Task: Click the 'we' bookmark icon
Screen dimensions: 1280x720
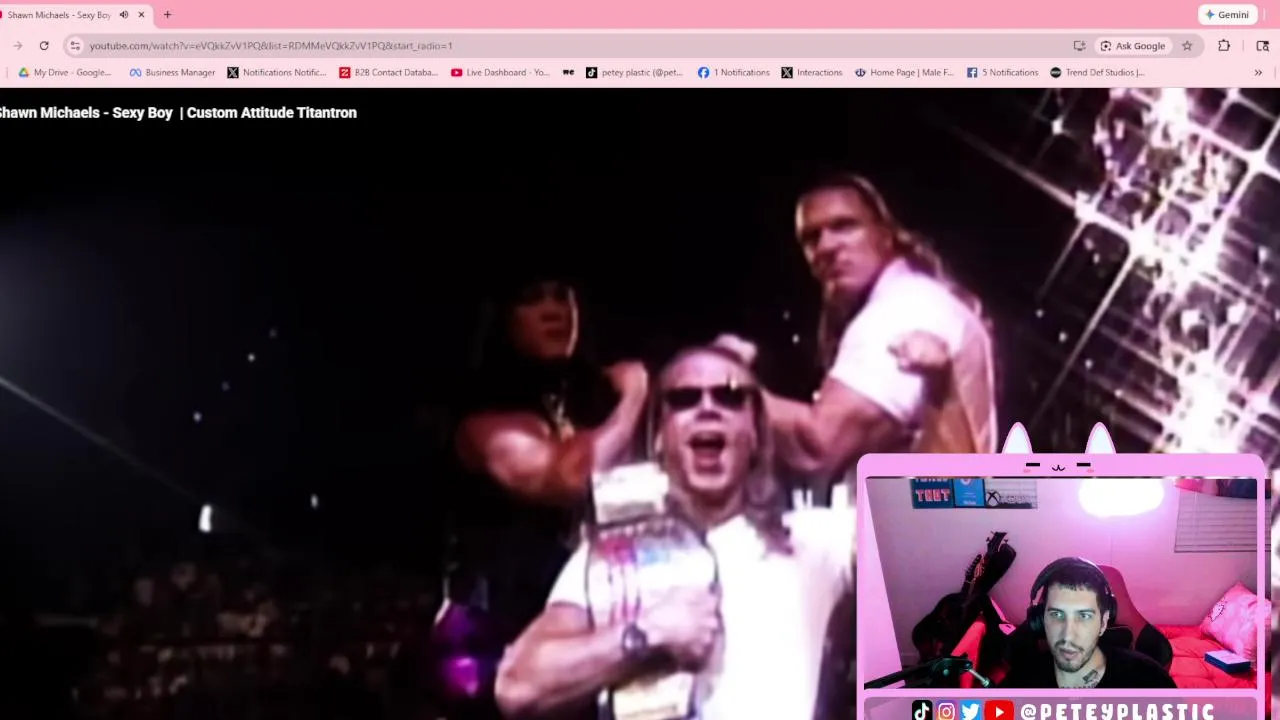Action: (x=569, y=73)
